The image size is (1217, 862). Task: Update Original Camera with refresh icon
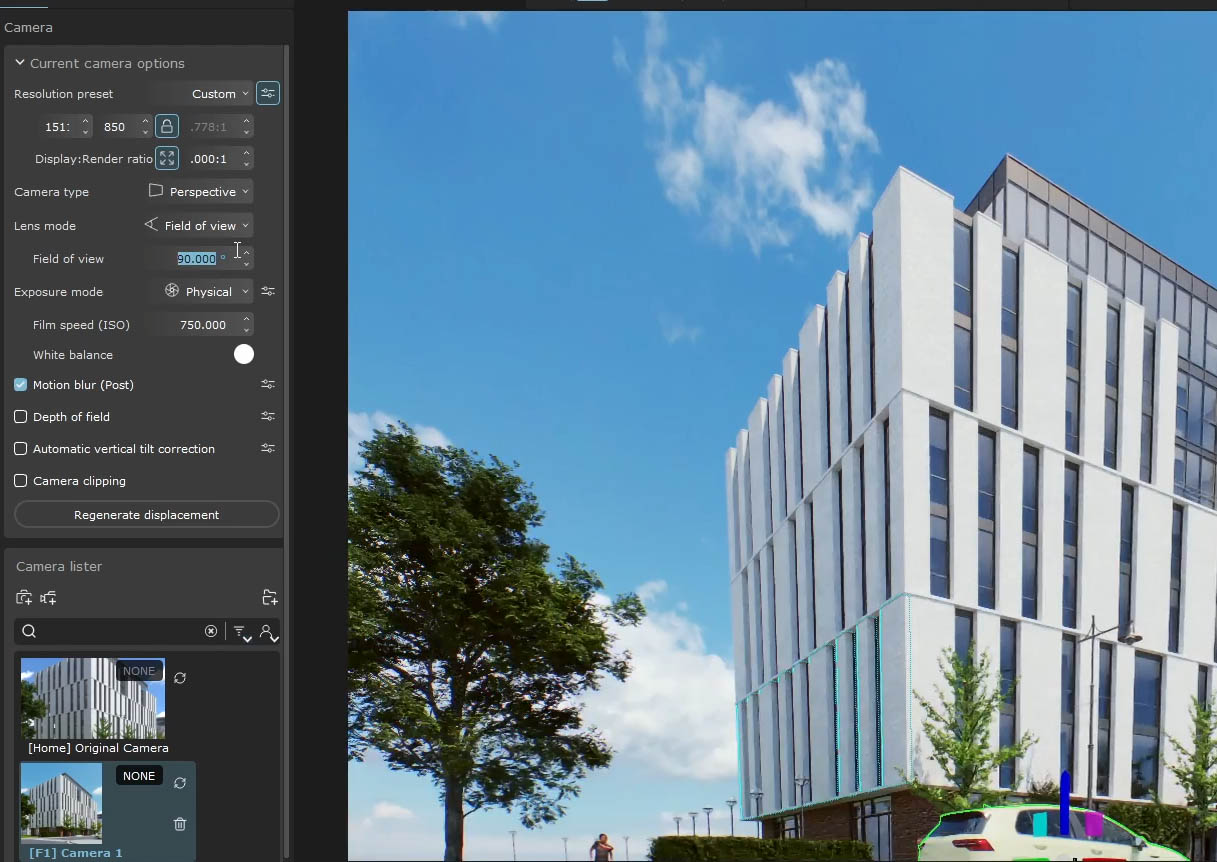(x=180, y=678)
